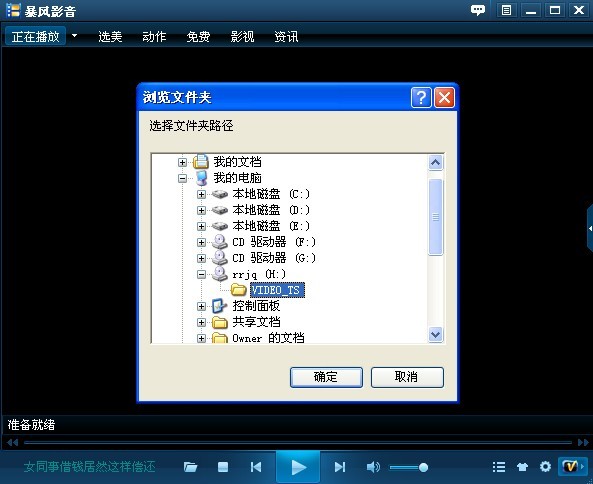Adjust the volume slider handle
The image size is (593, 484).
424,468
